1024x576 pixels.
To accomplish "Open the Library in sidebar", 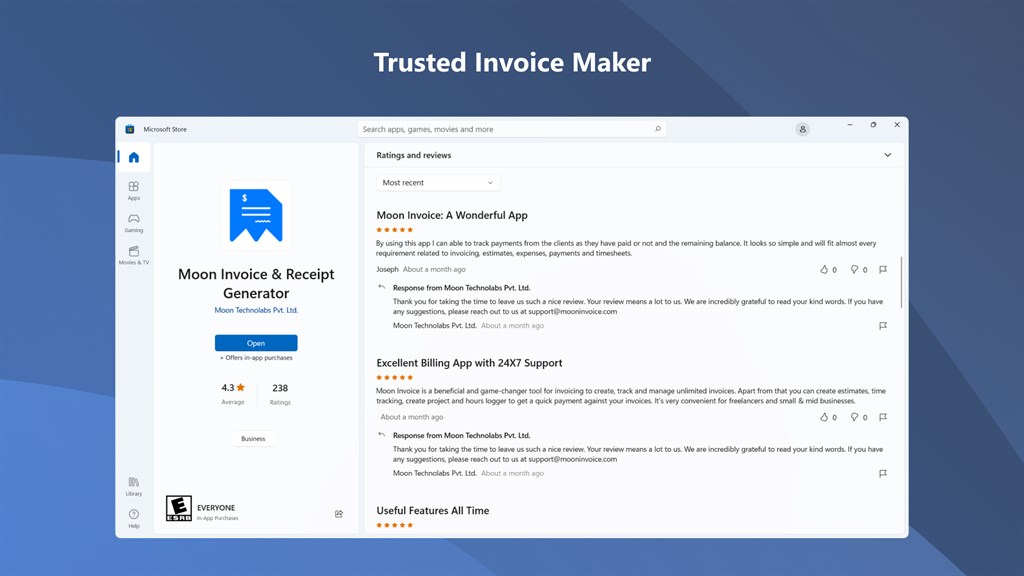I will tap(134, 487).
